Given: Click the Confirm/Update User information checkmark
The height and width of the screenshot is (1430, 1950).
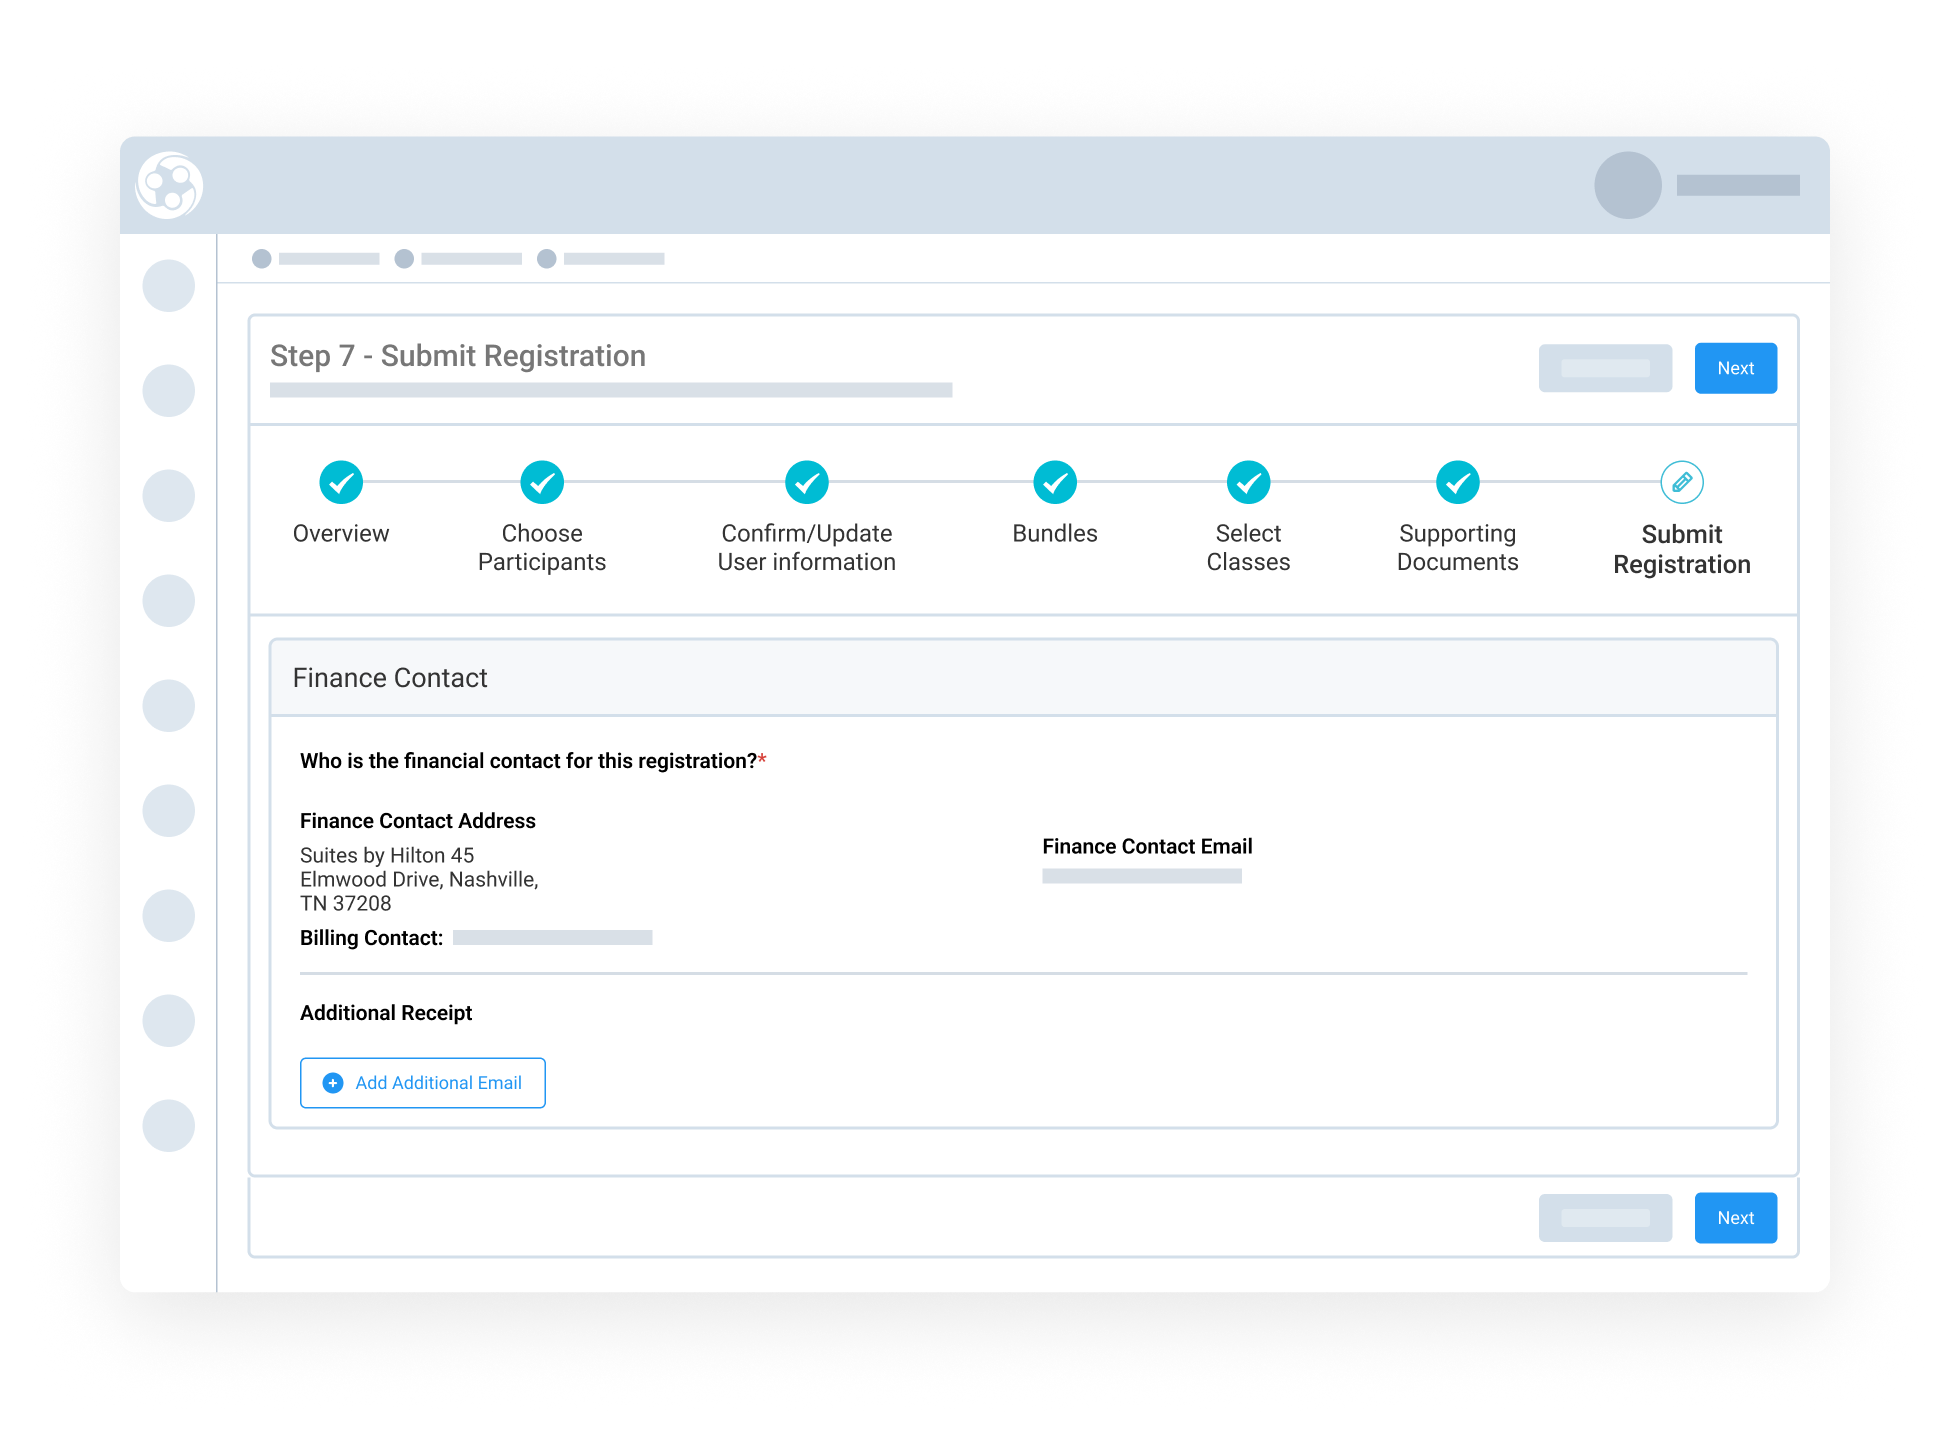Looking at the screenshot, I should [x=807, y=482].
